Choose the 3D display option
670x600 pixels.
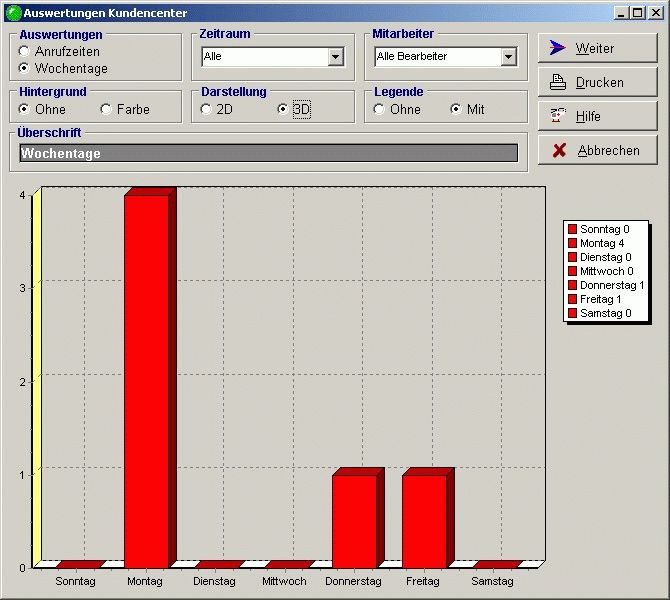[282, 109]
